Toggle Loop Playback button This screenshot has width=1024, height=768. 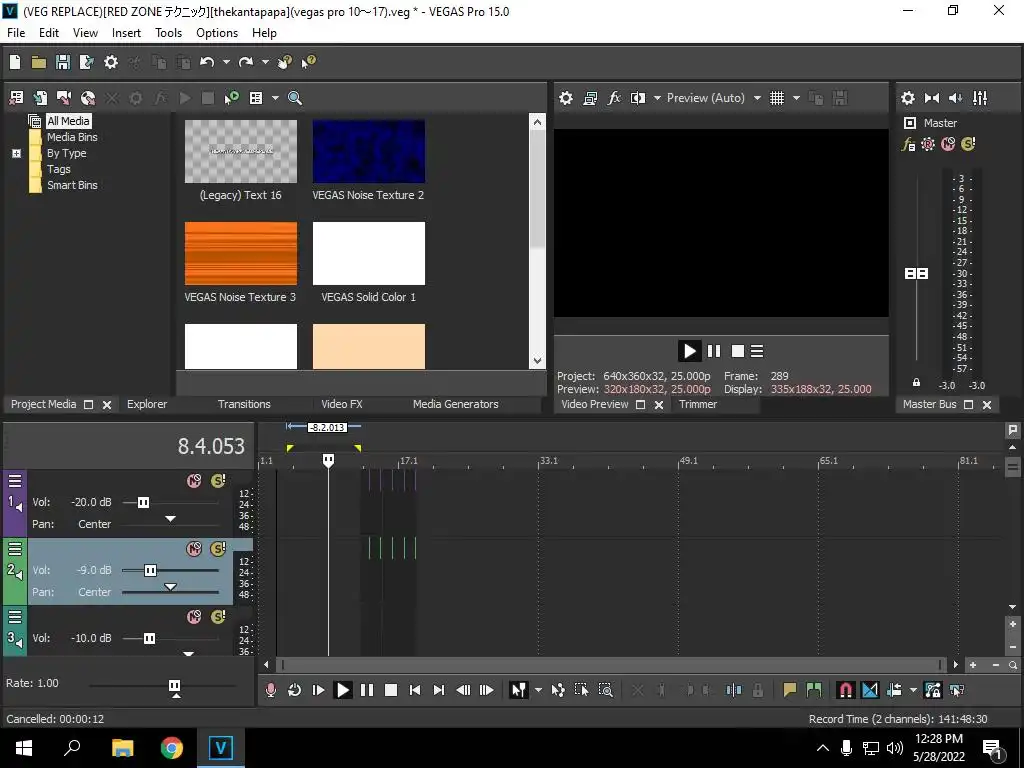pos(295,690)
